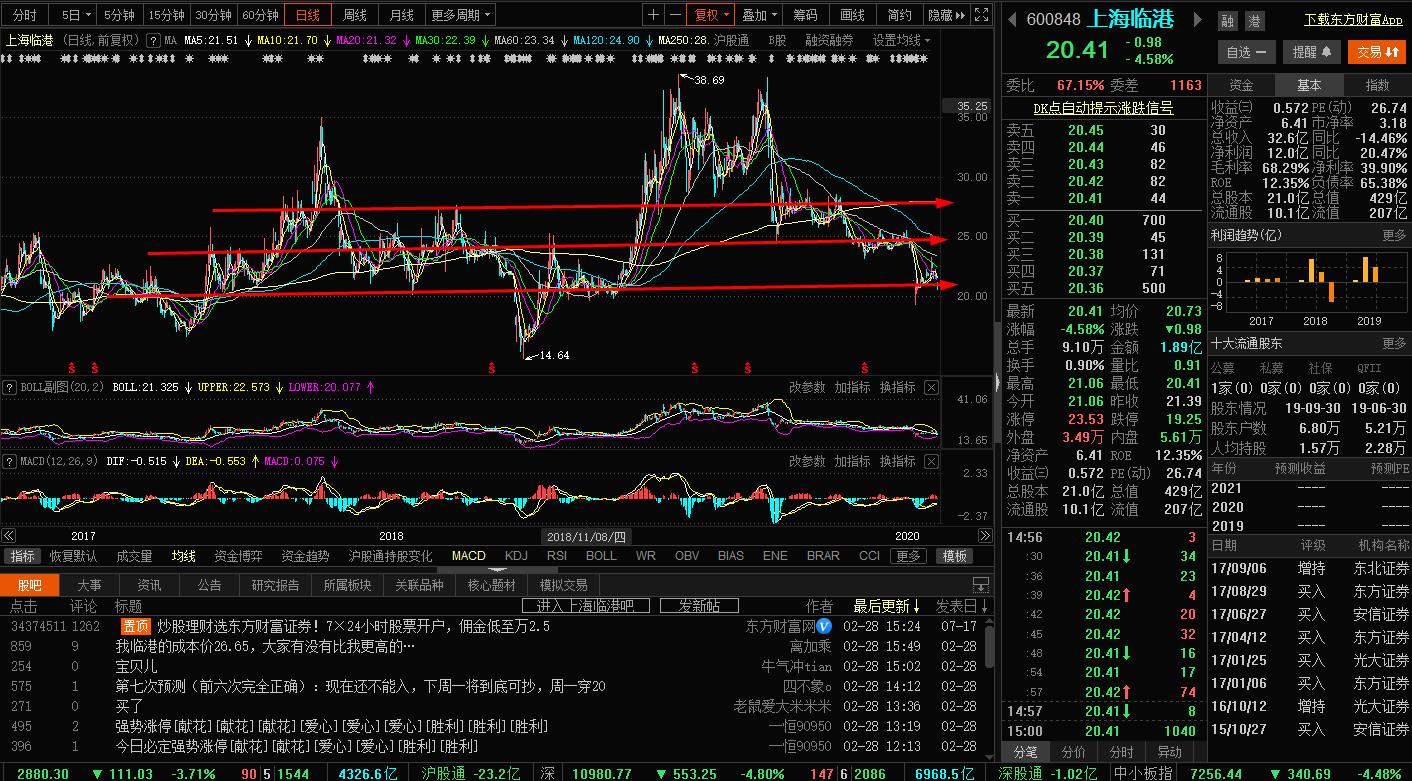Open the 复权 price adjustment dropdown

click(711, 15)
